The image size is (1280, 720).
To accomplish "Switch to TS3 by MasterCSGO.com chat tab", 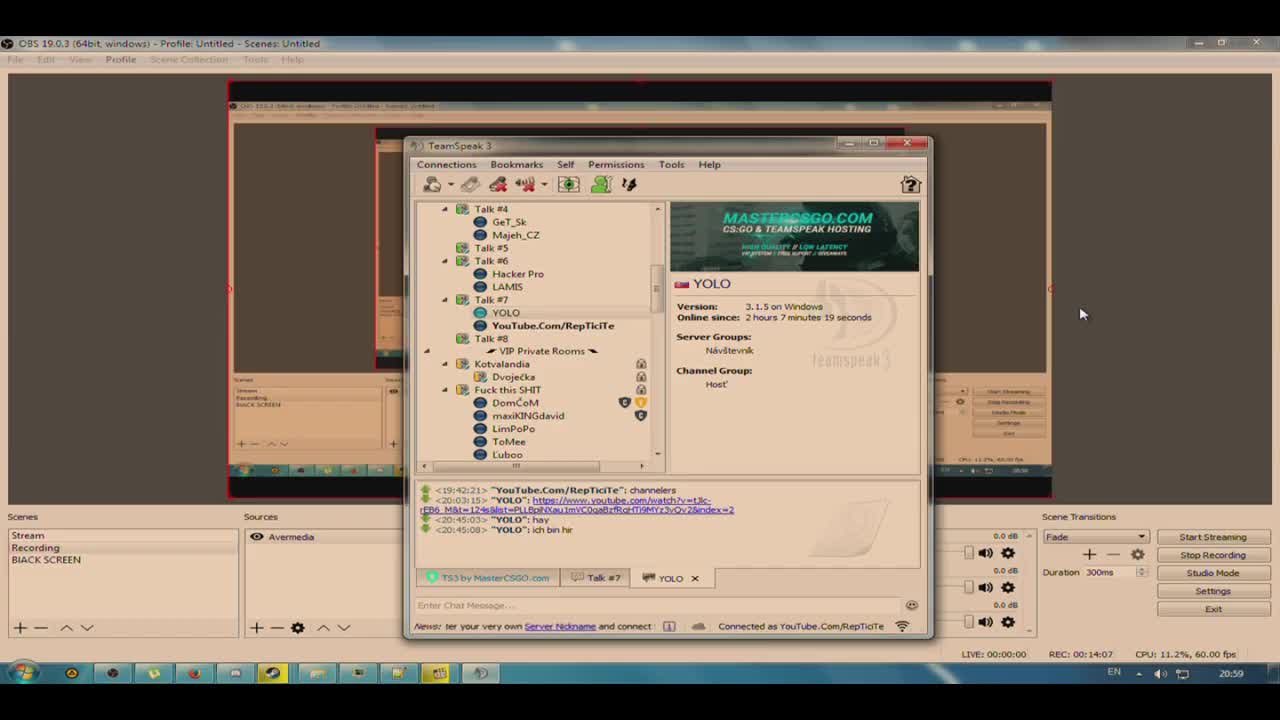I will [488, 578].
